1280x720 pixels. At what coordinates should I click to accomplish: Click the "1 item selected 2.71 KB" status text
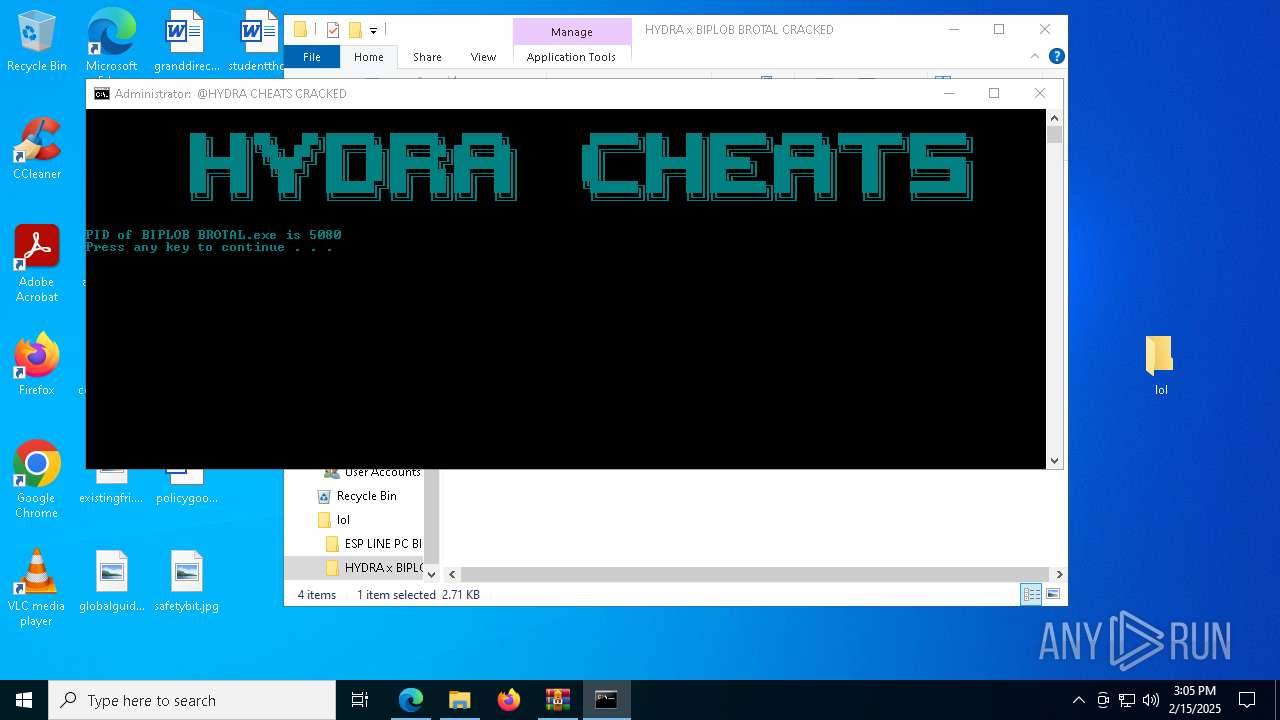pos(418,595)
